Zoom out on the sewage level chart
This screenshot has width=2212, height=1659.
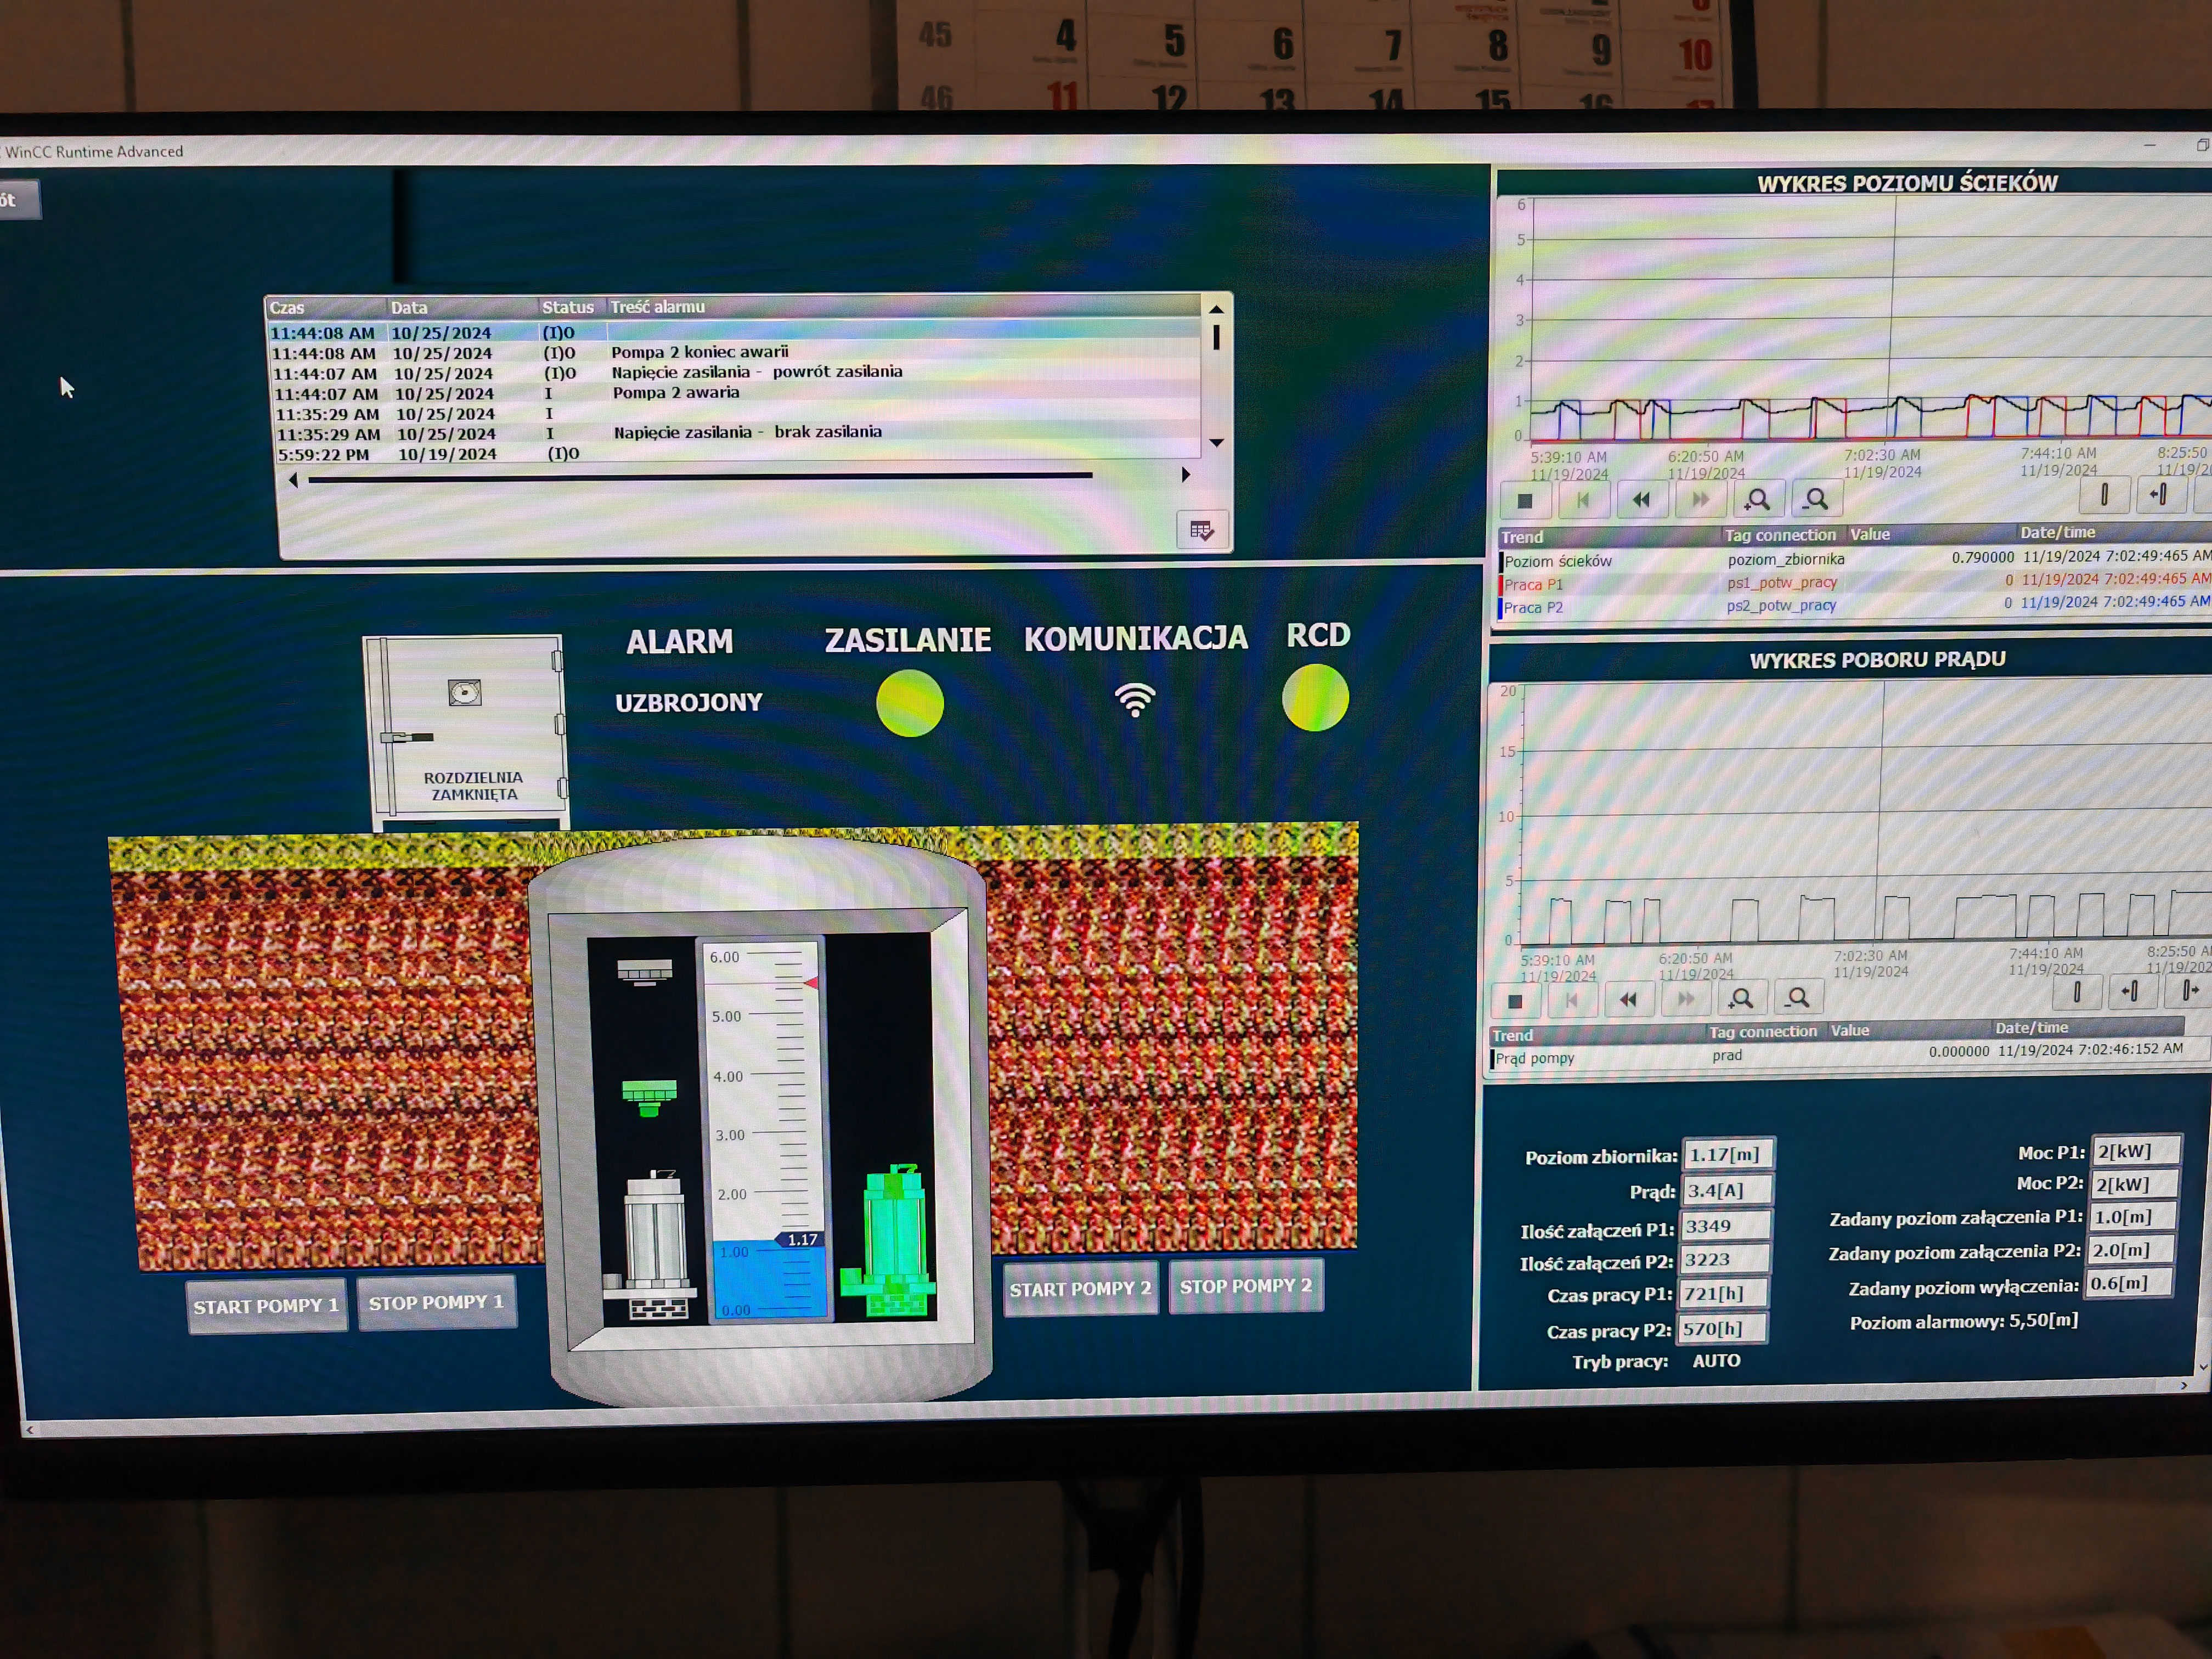click(x=1816, y=498)
